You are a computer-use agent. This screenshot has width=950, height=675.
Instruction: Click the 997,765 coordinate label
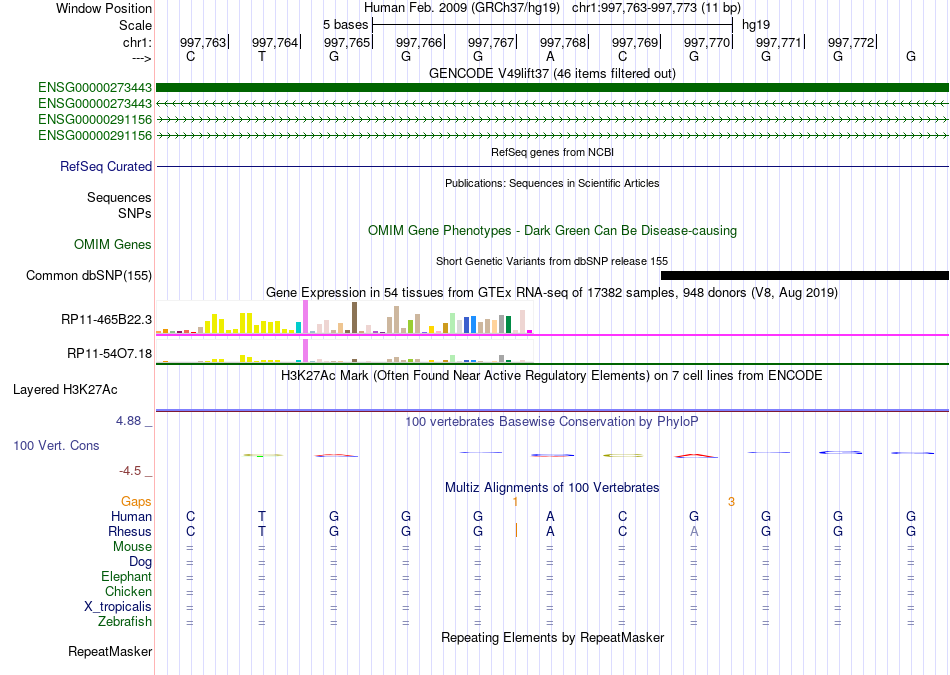[347, 42]
